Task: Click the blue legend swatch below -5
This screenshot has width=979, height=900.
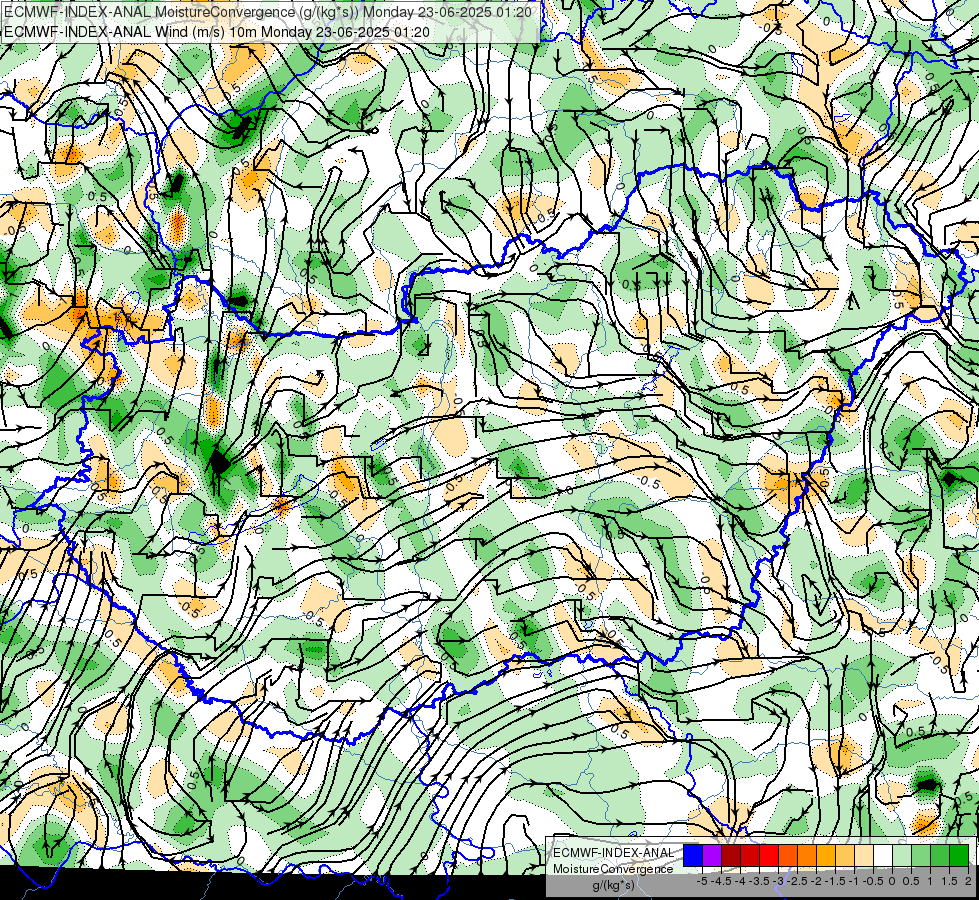Action: (693, 855)
